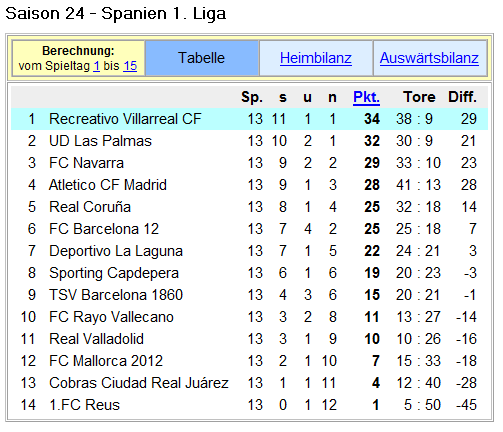This screenshot has height=432, width=503.
Task: Sort table by the Pkt. column link
Action: (366, 97)
